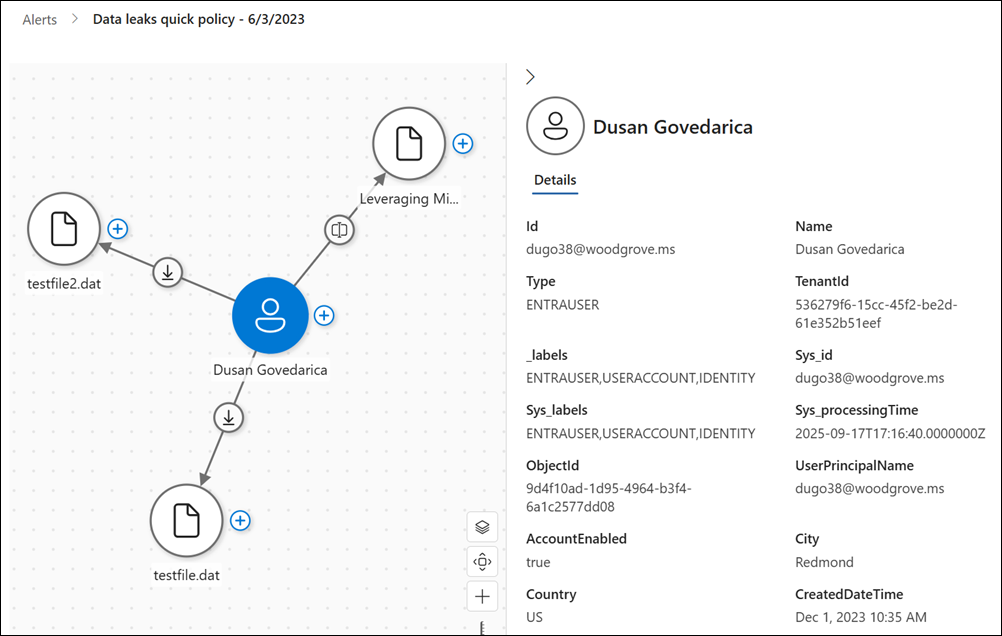Select the blue Dusan Govedarica user node

tap(269, 316)
